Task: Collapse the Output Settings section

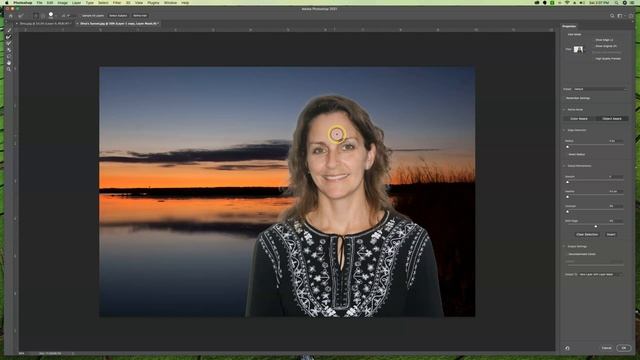Action: coord(565,247)
